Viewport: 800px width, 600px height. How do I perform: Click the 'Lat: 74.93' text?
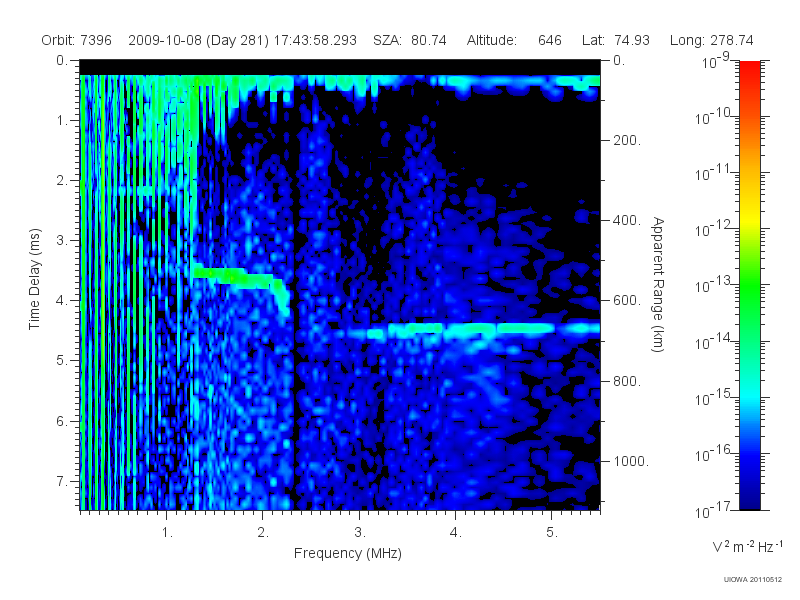[616, 40]
